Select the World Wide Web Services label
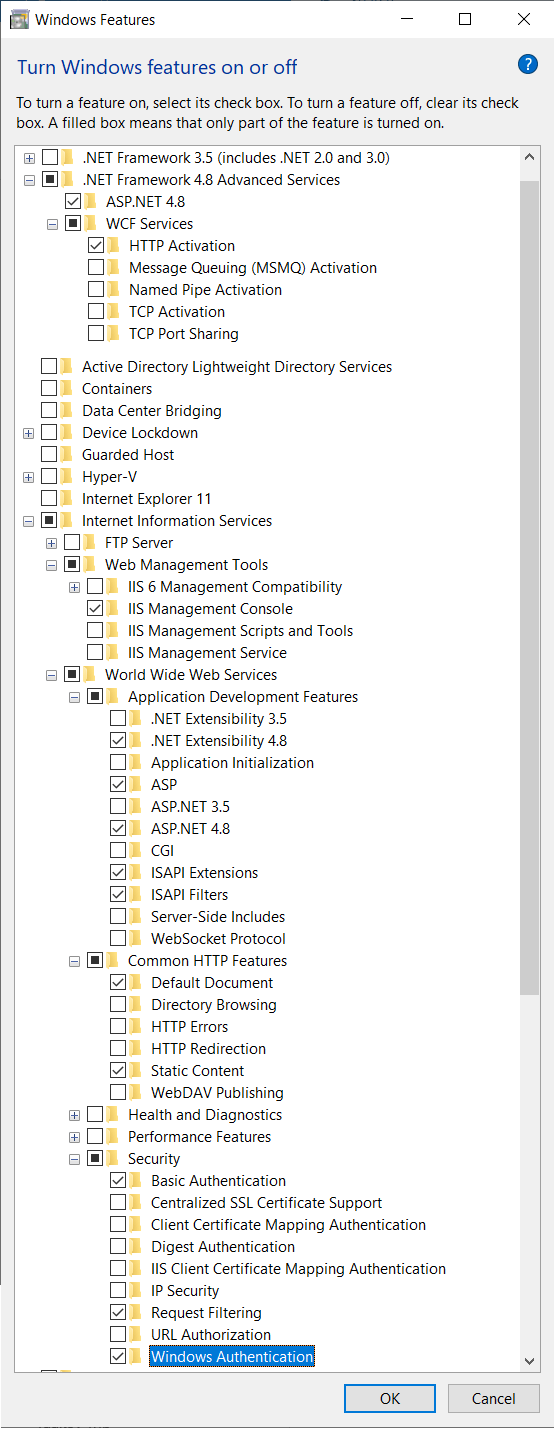 pos(191,675)
